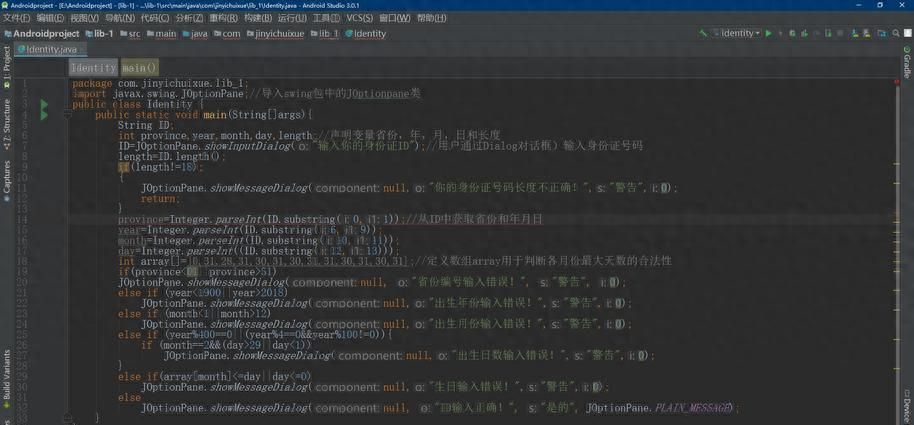Click the grayed Apply Changes icon
914x425 pixels.
coord(781,34)
